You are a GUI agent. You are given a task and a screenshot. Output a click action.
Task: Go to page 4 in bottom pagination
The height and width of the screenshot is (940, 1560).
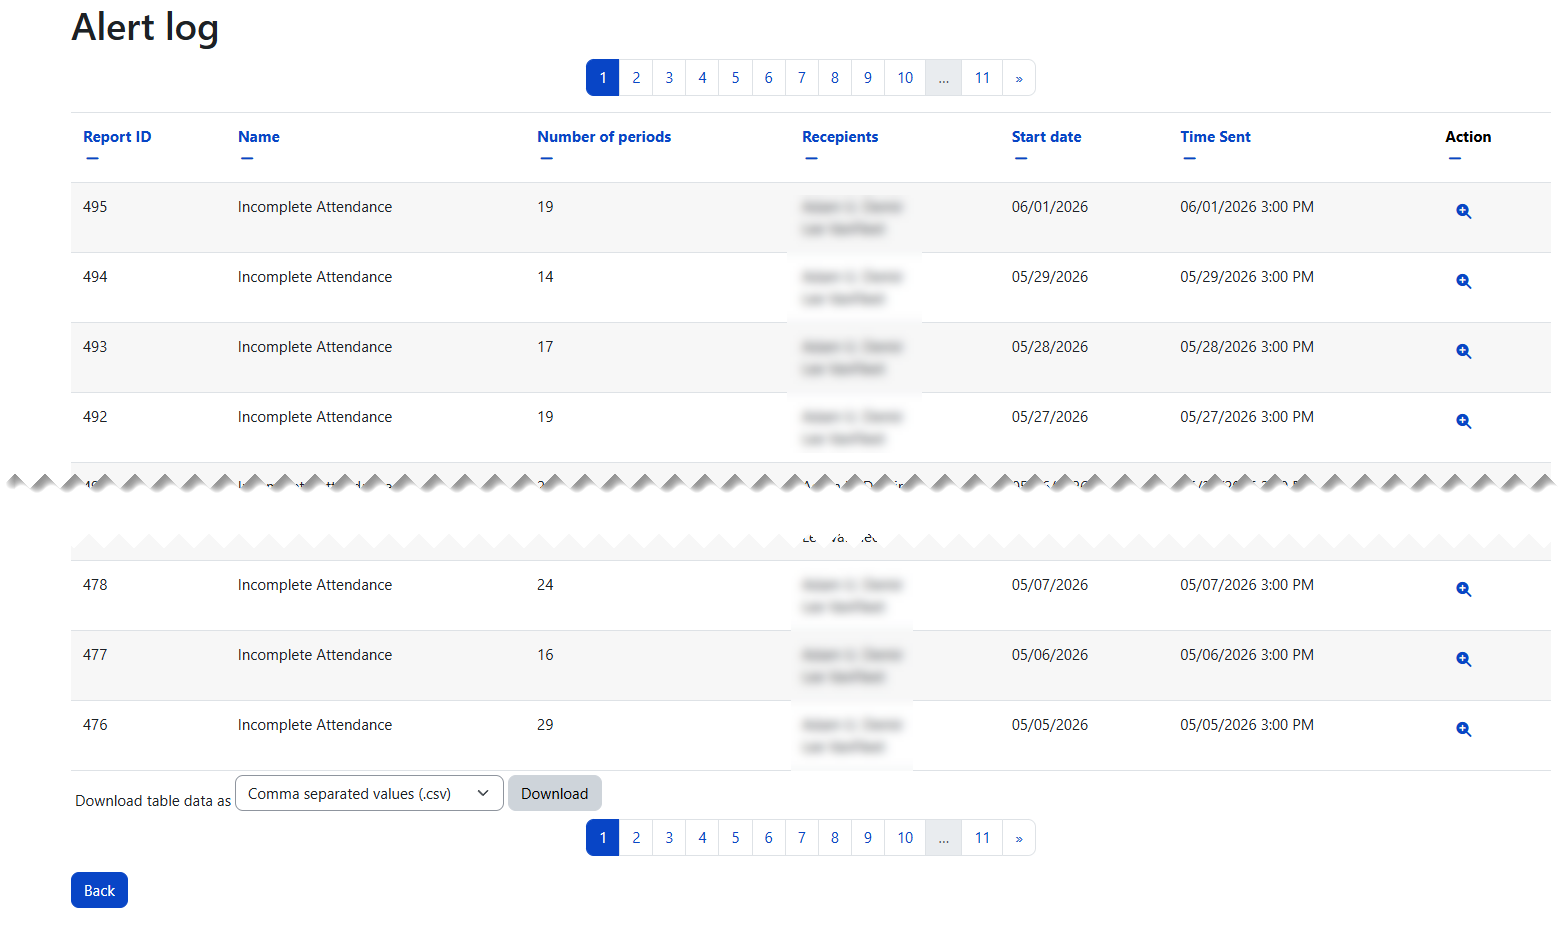702,838
